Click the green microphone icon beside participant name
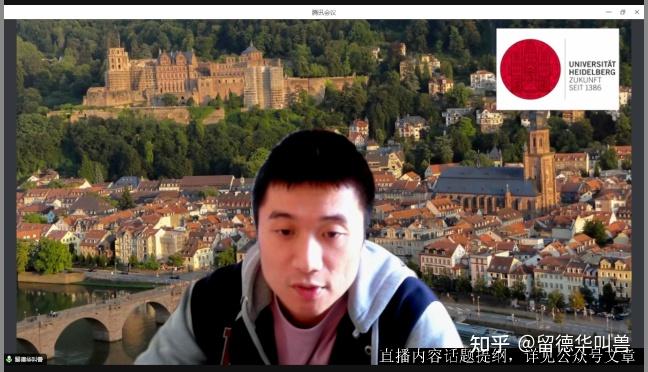Screen dimensions: 648x372 9,359
